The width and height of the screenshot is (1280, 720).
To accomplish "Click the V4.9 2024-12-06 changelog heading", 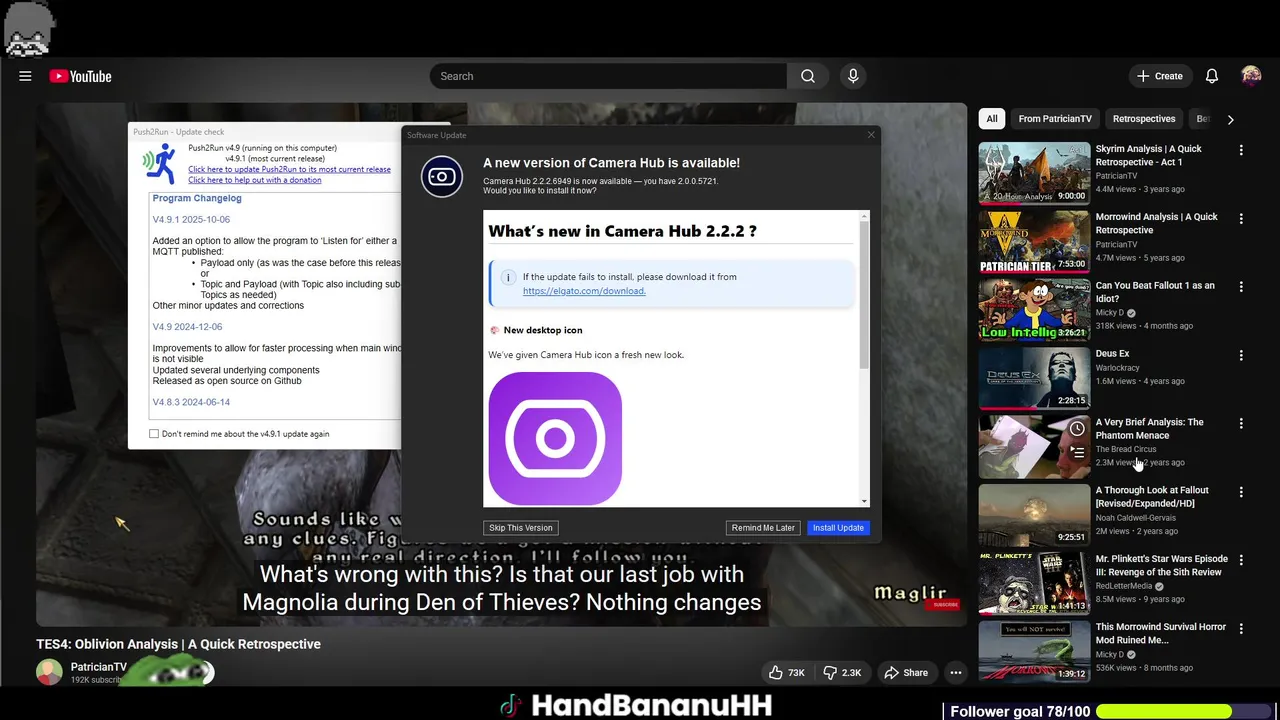I will pos(187,327).
